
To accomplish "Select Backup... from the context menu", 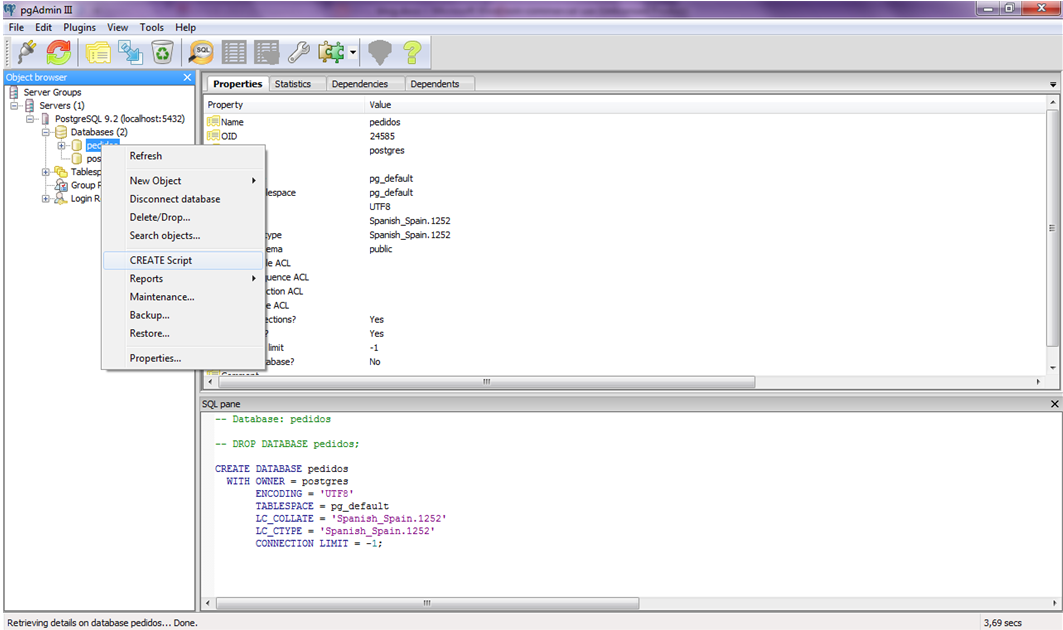I will (150, 315).
